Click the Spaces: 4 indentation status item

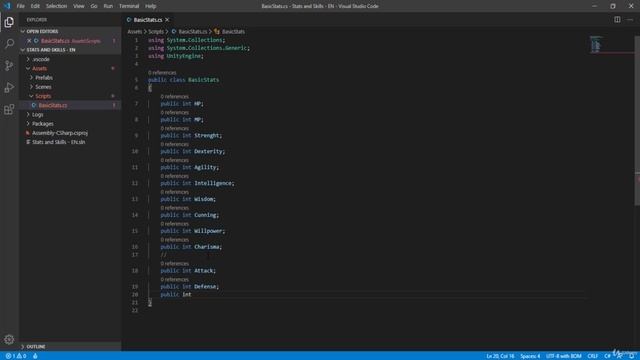coord(530,356)
